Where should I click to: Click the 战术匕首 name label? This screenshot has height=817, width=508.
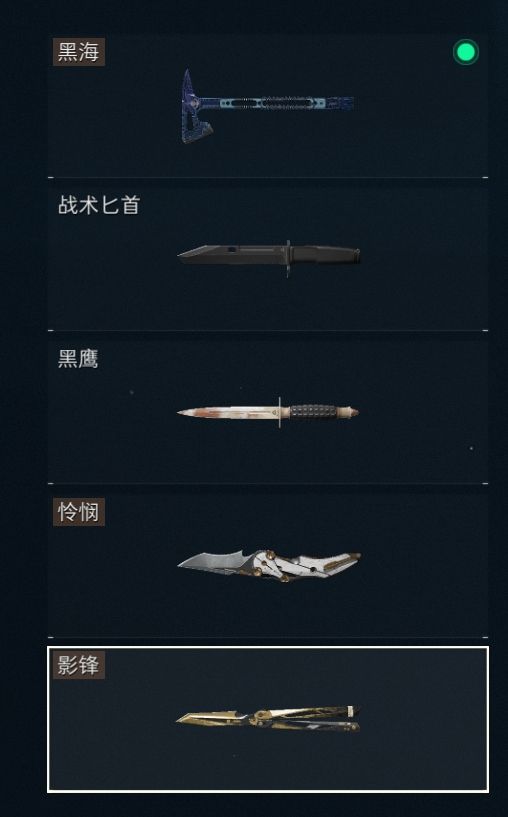point(99,205)
